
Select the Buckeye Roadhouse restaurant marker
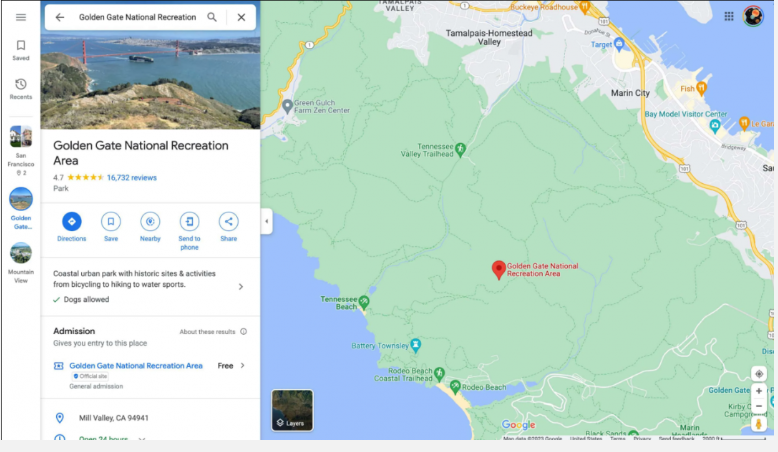[585, 7]
